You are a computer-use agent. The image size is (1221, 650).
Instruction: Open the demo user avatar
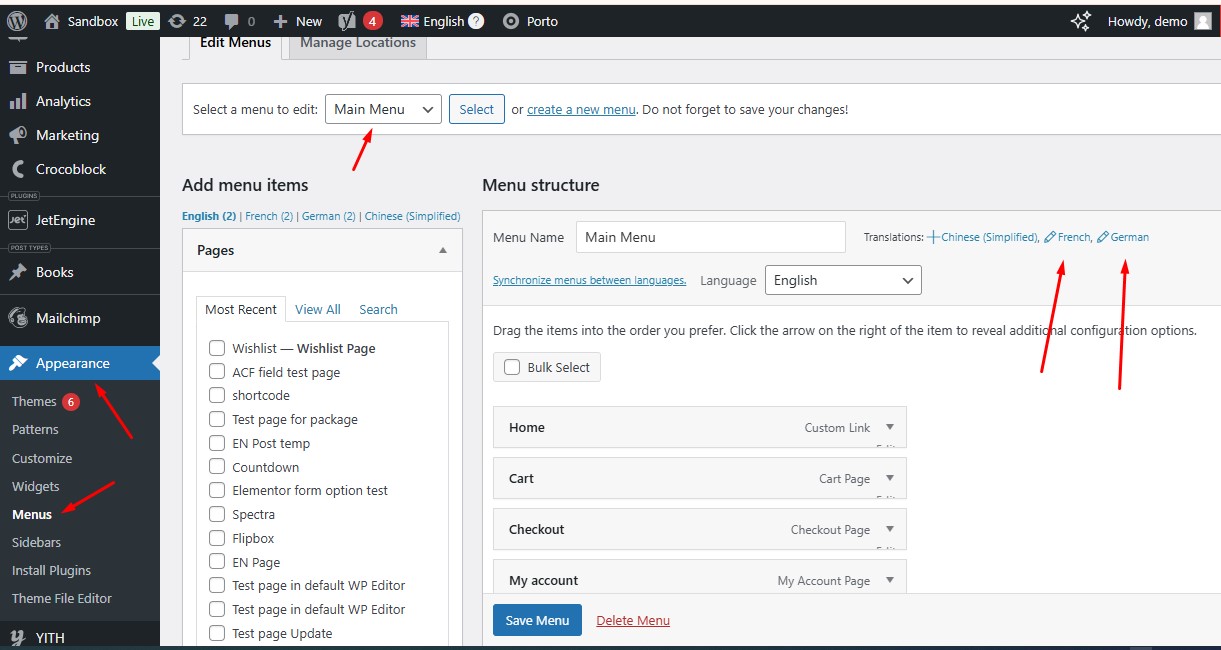[x=1203, y=21]
